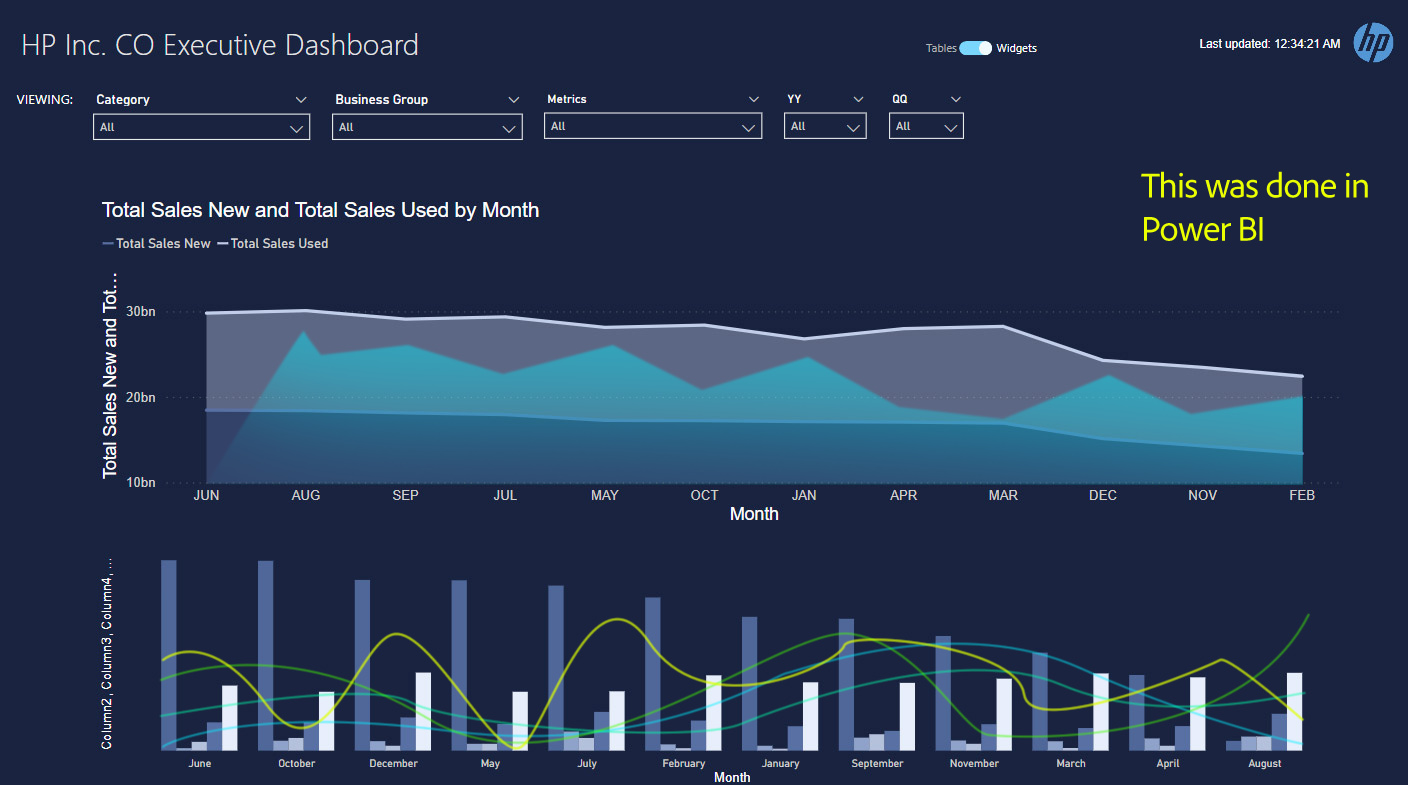Open the YY 'All' dropdown box
Screen dimensions: 1408x785
(825, 126)
